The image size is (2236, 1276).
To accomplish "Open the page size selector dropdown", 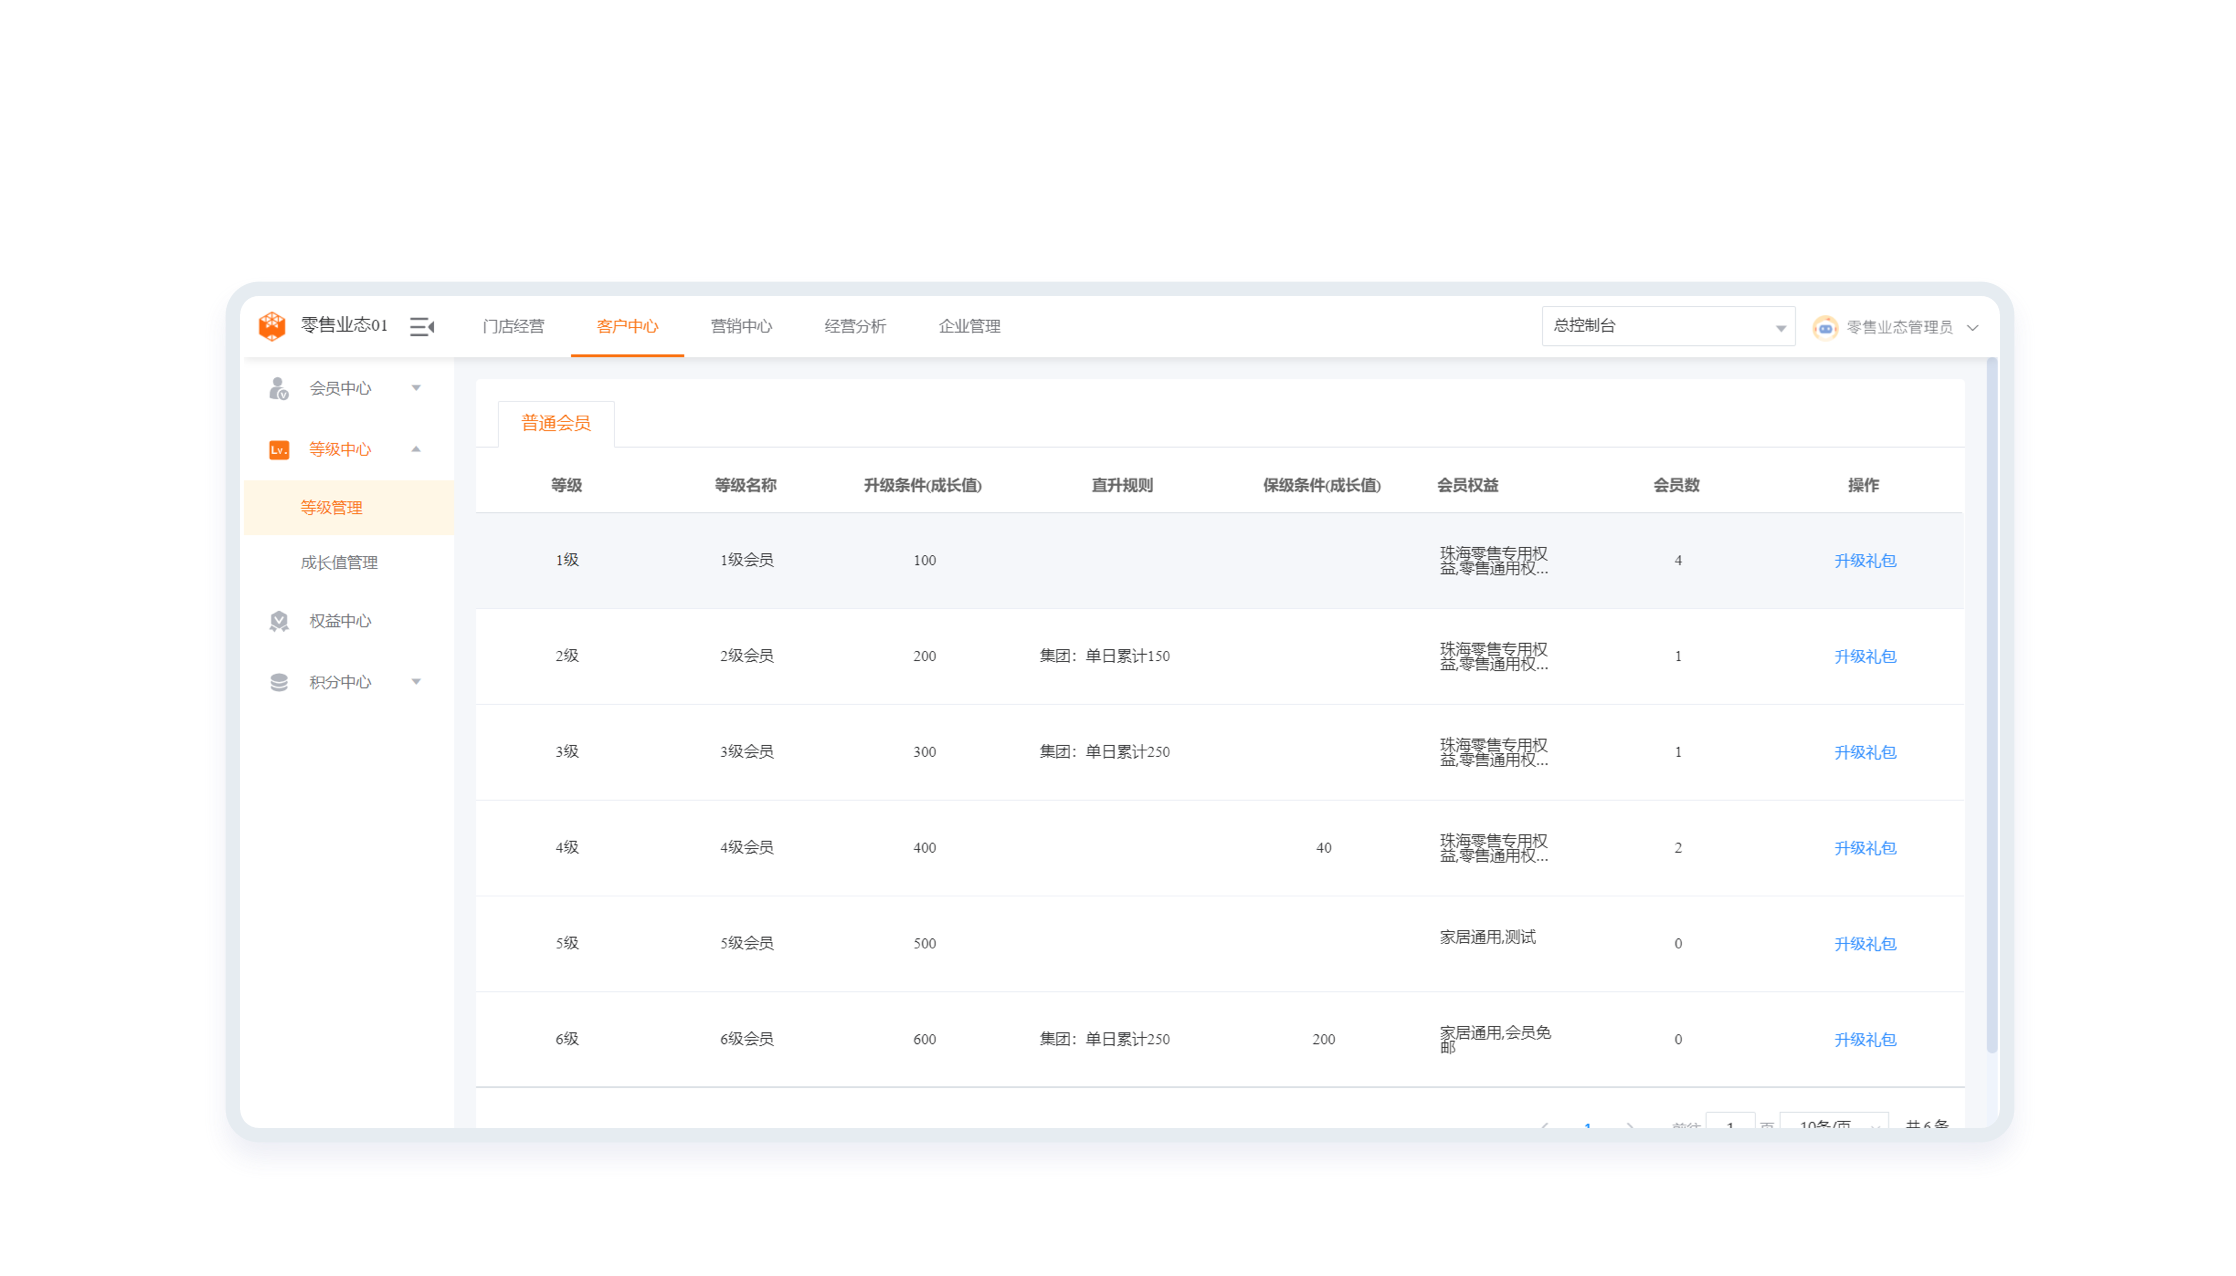I will point(1834,1122).
